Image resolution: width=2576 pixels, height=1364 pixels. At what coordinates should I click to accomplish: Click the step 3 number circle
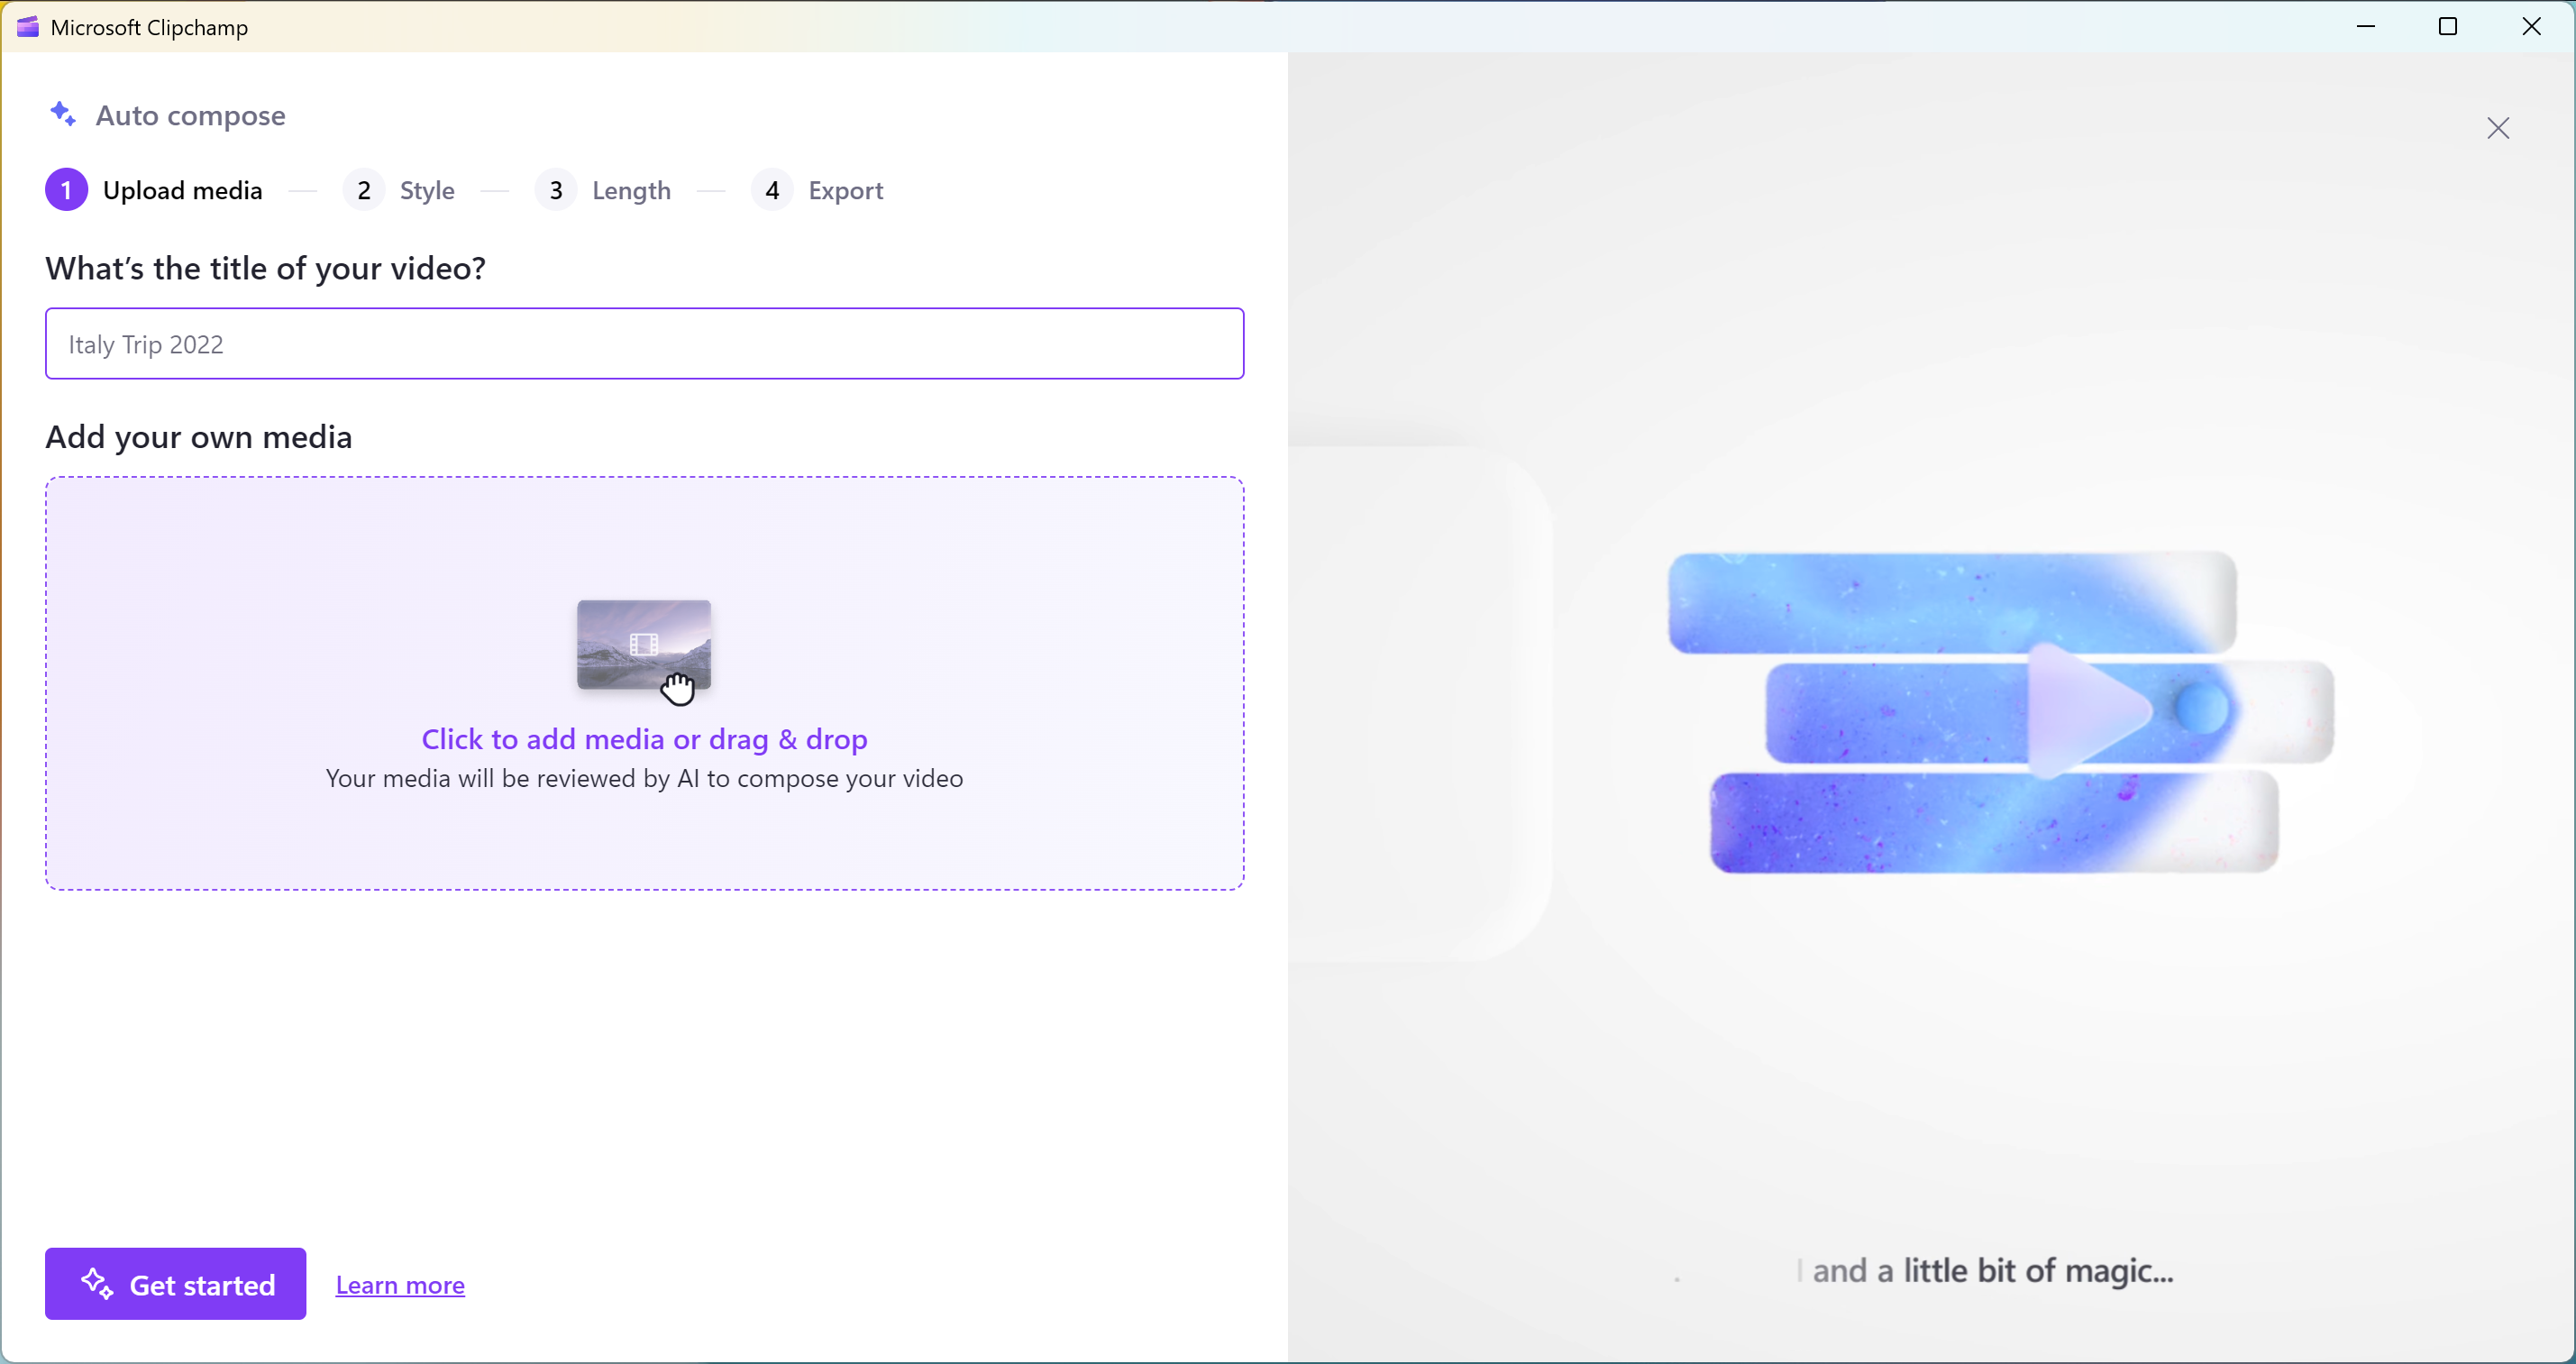click(556, 190)
